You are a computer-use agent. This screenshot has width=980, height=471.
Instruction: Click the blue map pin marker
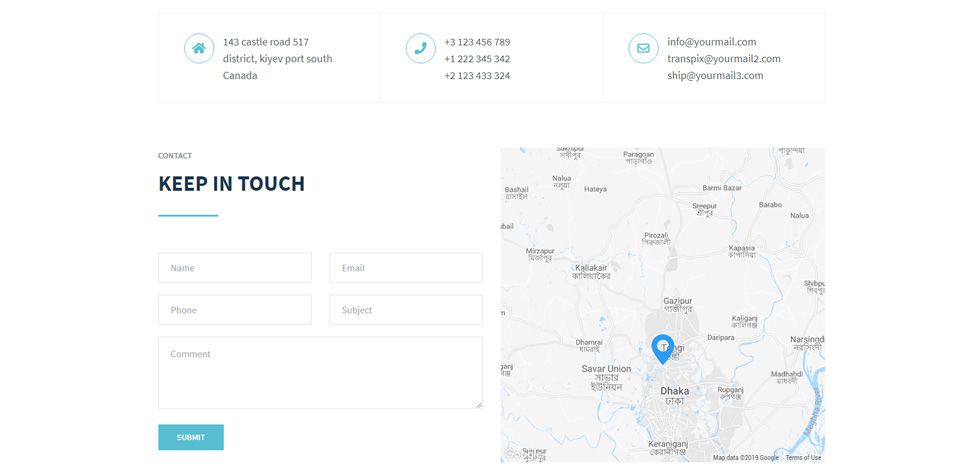point(662,349)
